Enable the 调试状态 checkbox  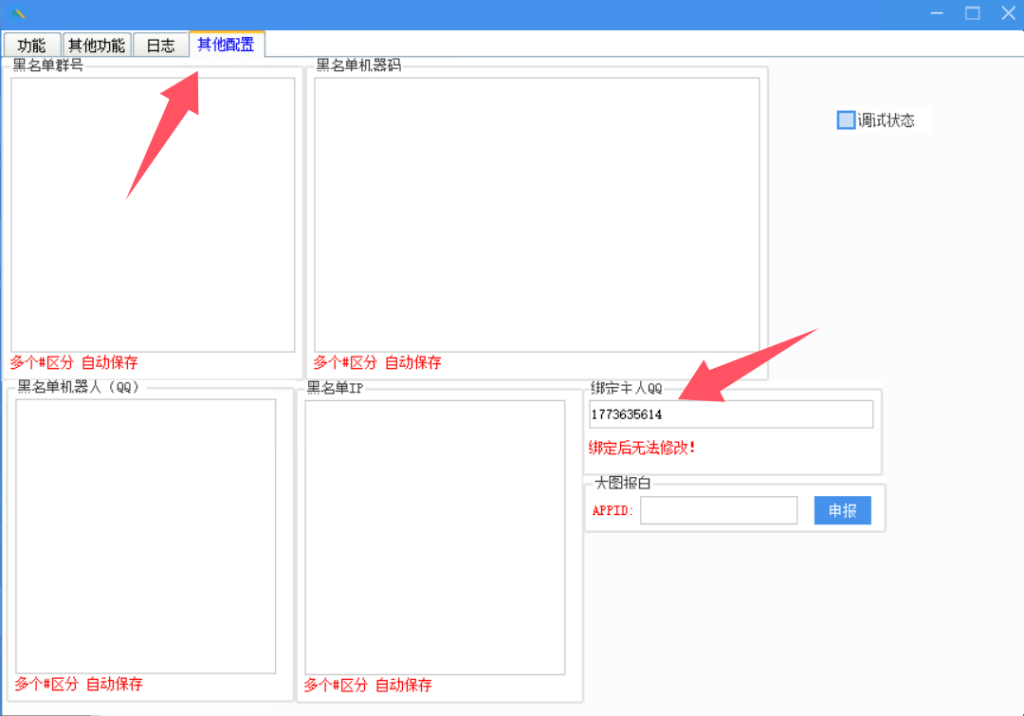846,120
